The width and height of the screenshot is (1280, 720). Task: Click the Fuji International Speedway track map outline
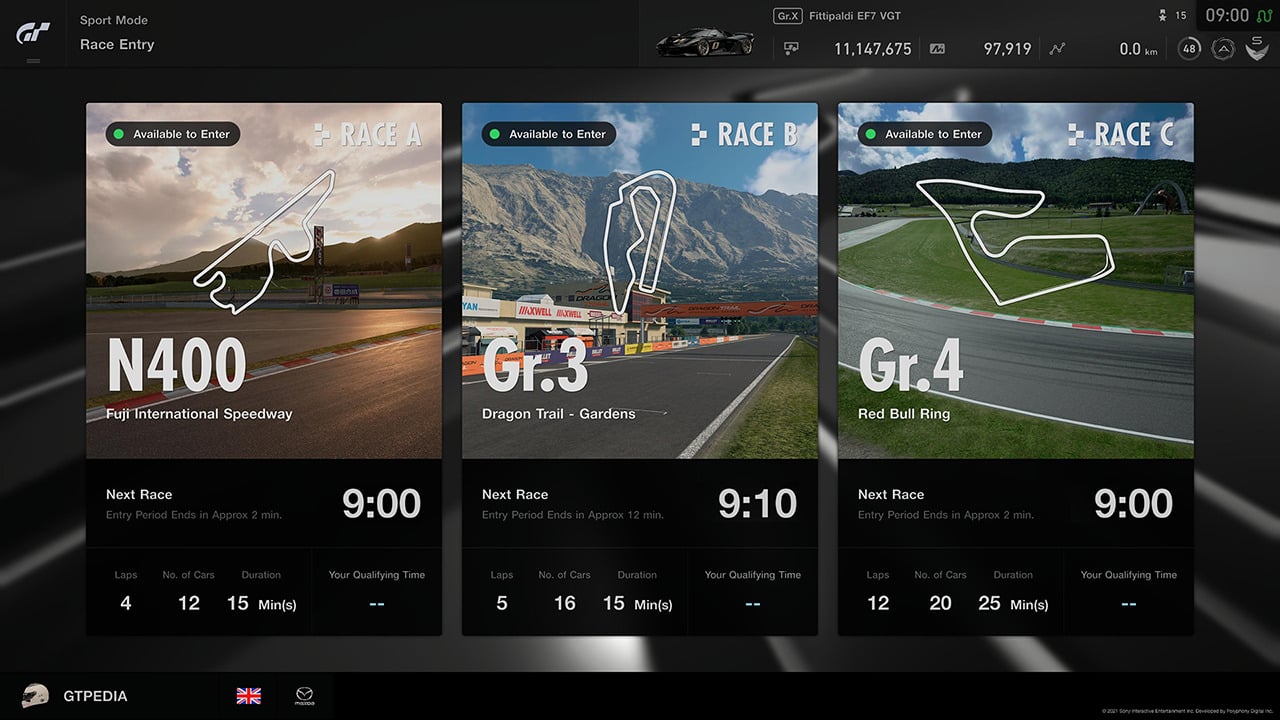click(x=265, y=242)
